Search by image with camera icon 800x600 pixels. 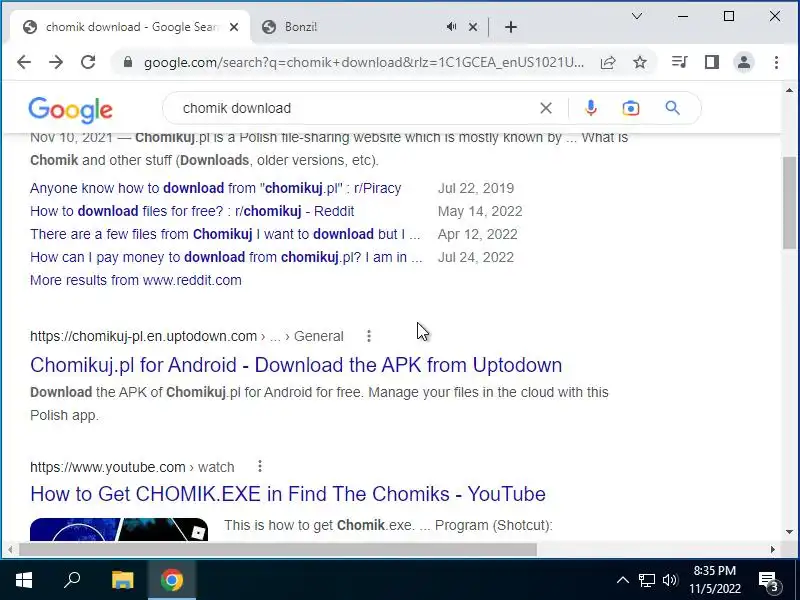(631, 108)
